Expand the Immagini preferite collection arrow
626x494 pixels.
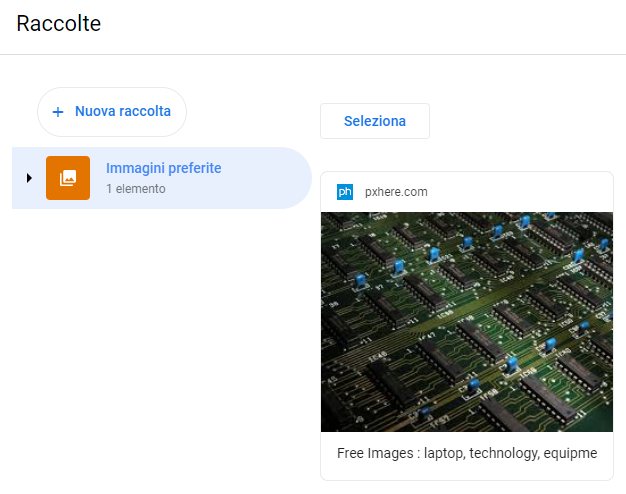pyautogui.click(x=29, y=178)
